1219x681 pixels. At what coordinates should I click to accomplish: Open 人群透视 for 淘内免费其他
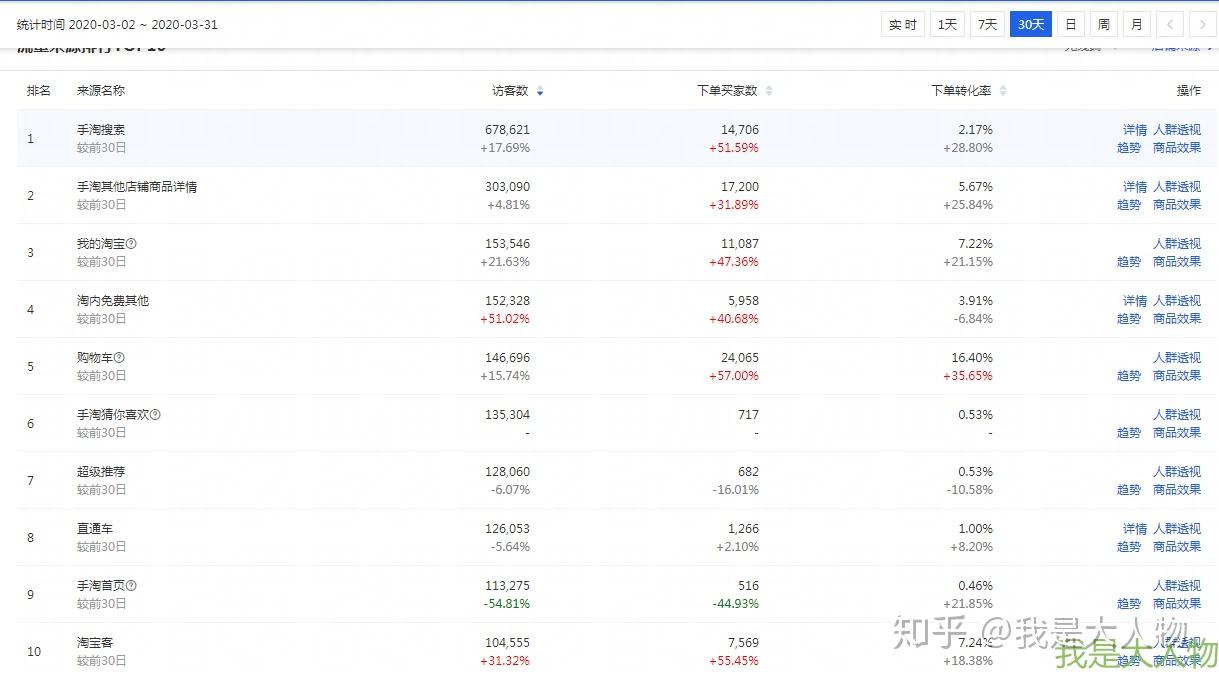1177,301
